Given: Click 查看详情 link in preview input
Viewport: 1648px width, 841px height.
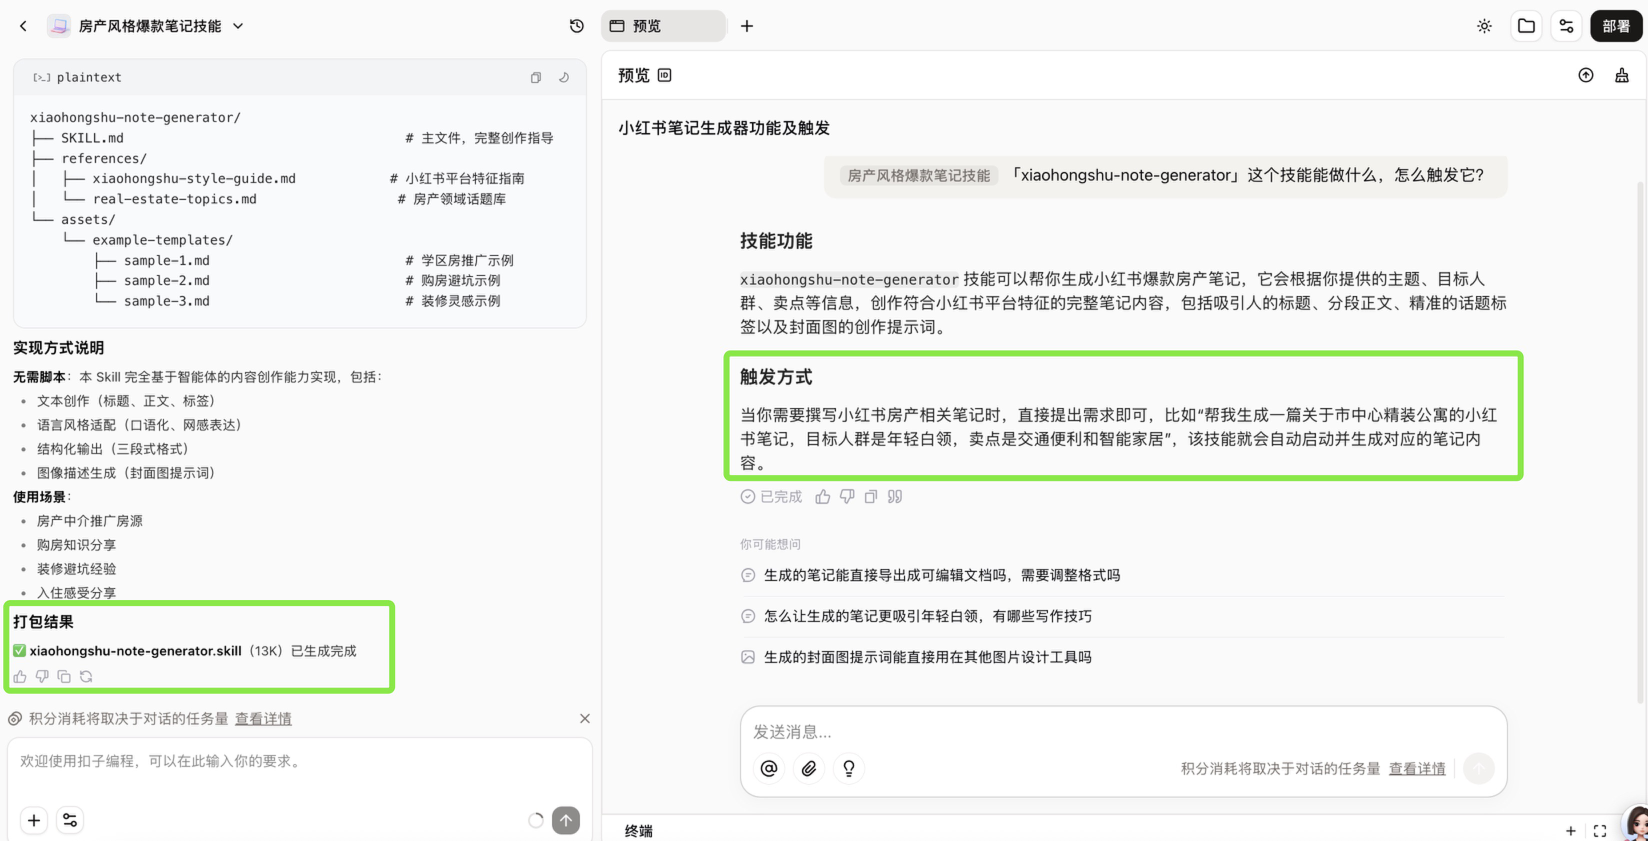Looking at the screenshot, I should click(x=1417, y=769).
